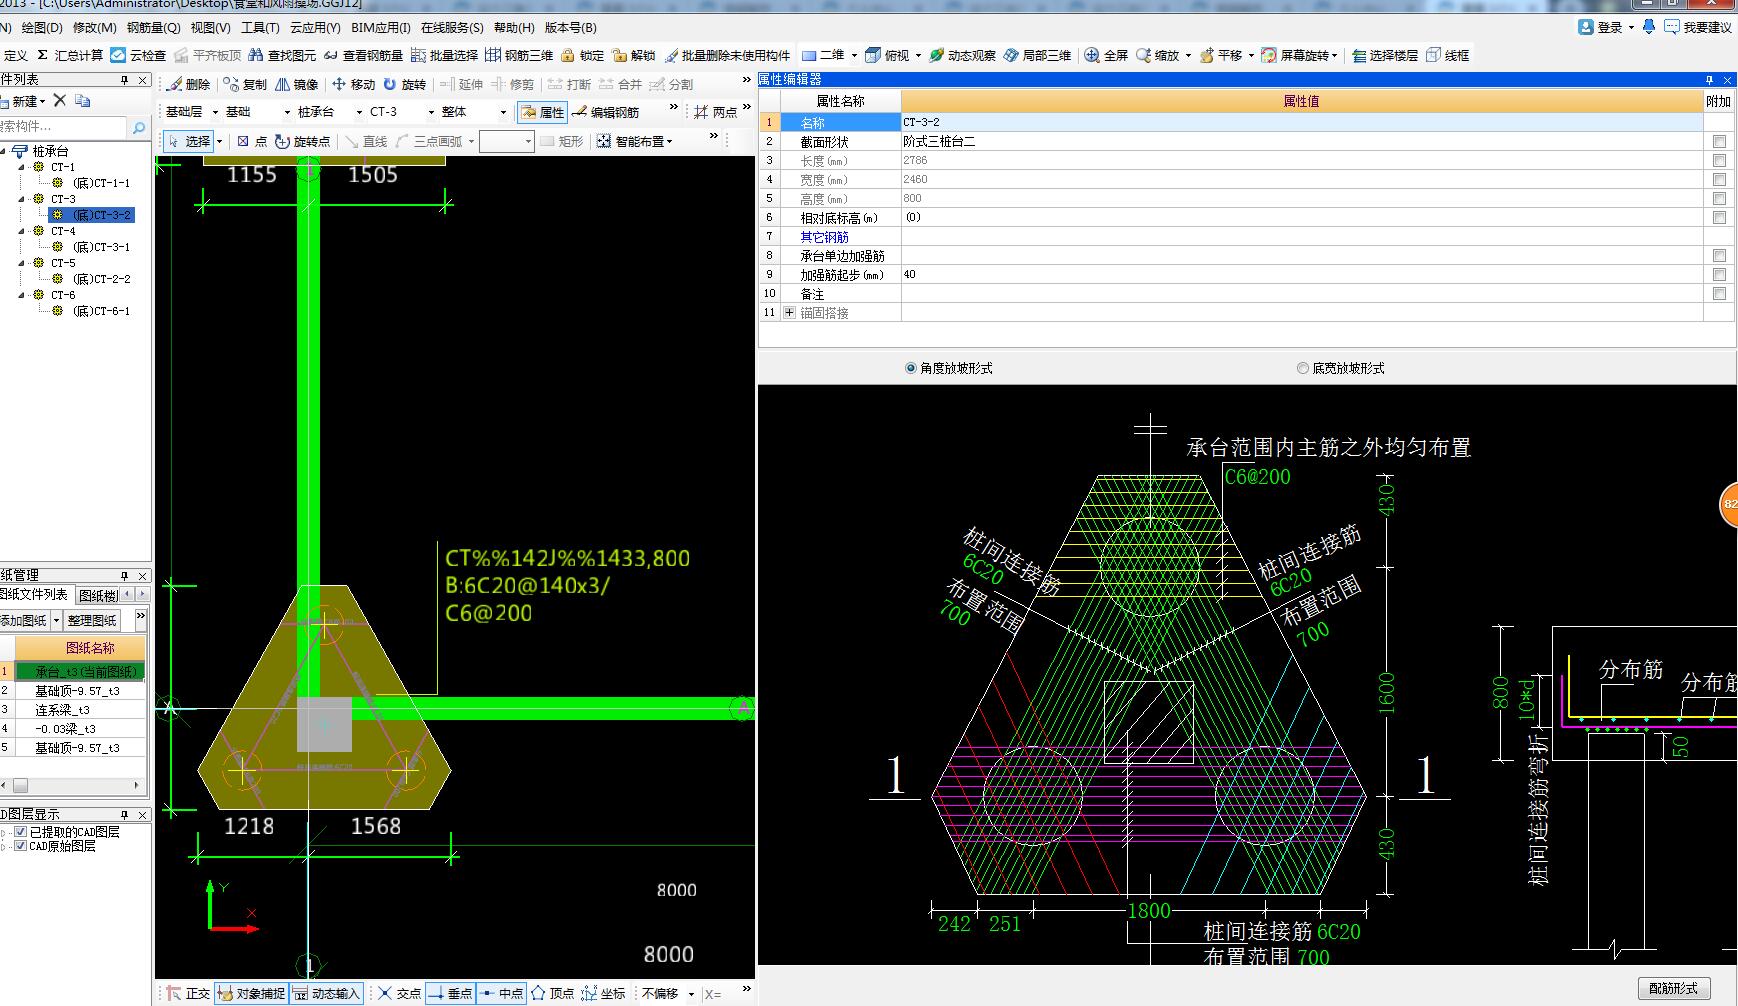
Task: Click the 添加图纸 button
Action: tap(26, 620)
